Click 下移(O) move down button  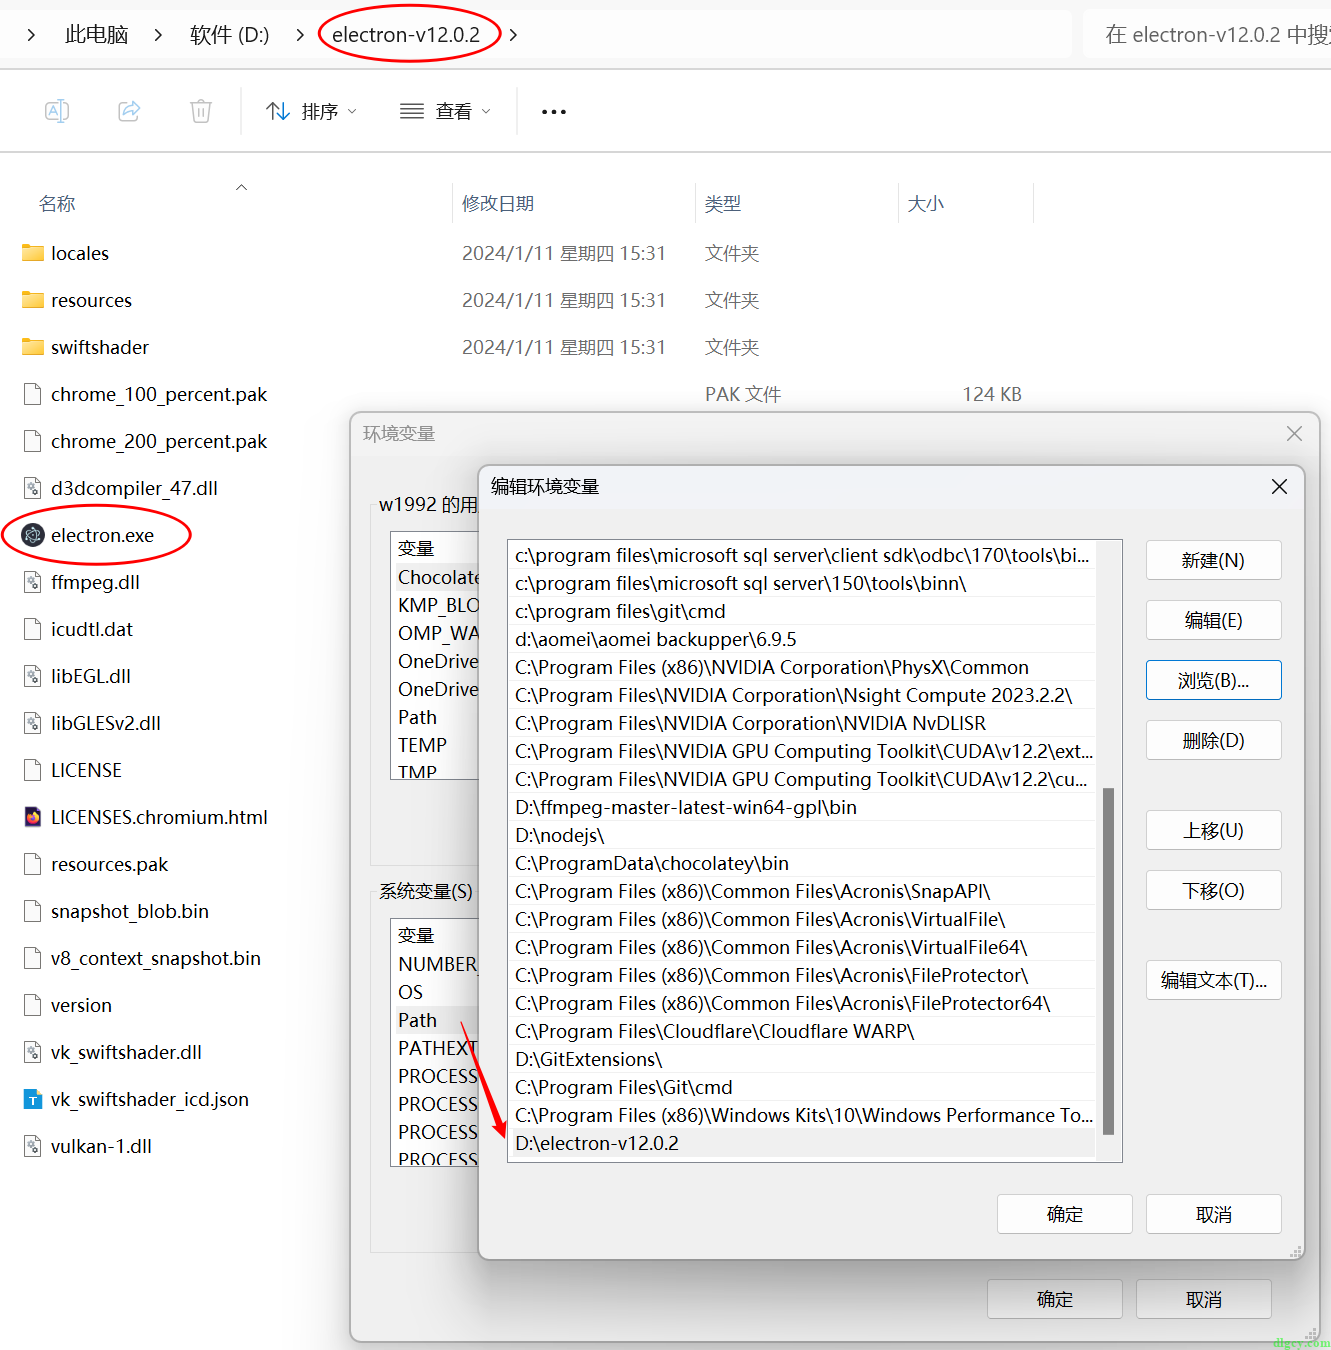tap(1213, 890)
